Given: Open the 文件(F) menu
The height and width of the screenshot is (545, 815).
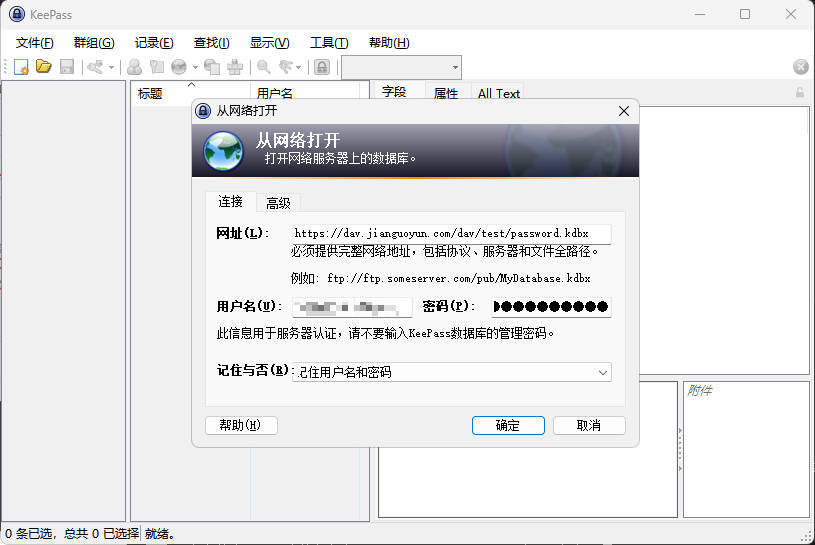Looking at the screenshot, I should pos(35,43).
